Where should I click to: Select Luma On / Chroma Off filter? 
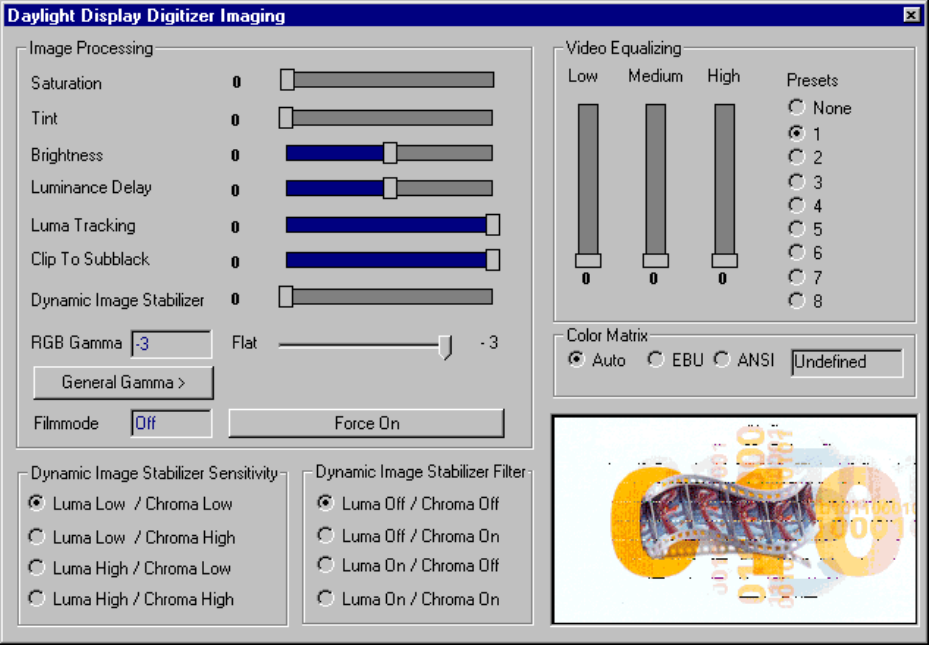[x=325, y=564]
